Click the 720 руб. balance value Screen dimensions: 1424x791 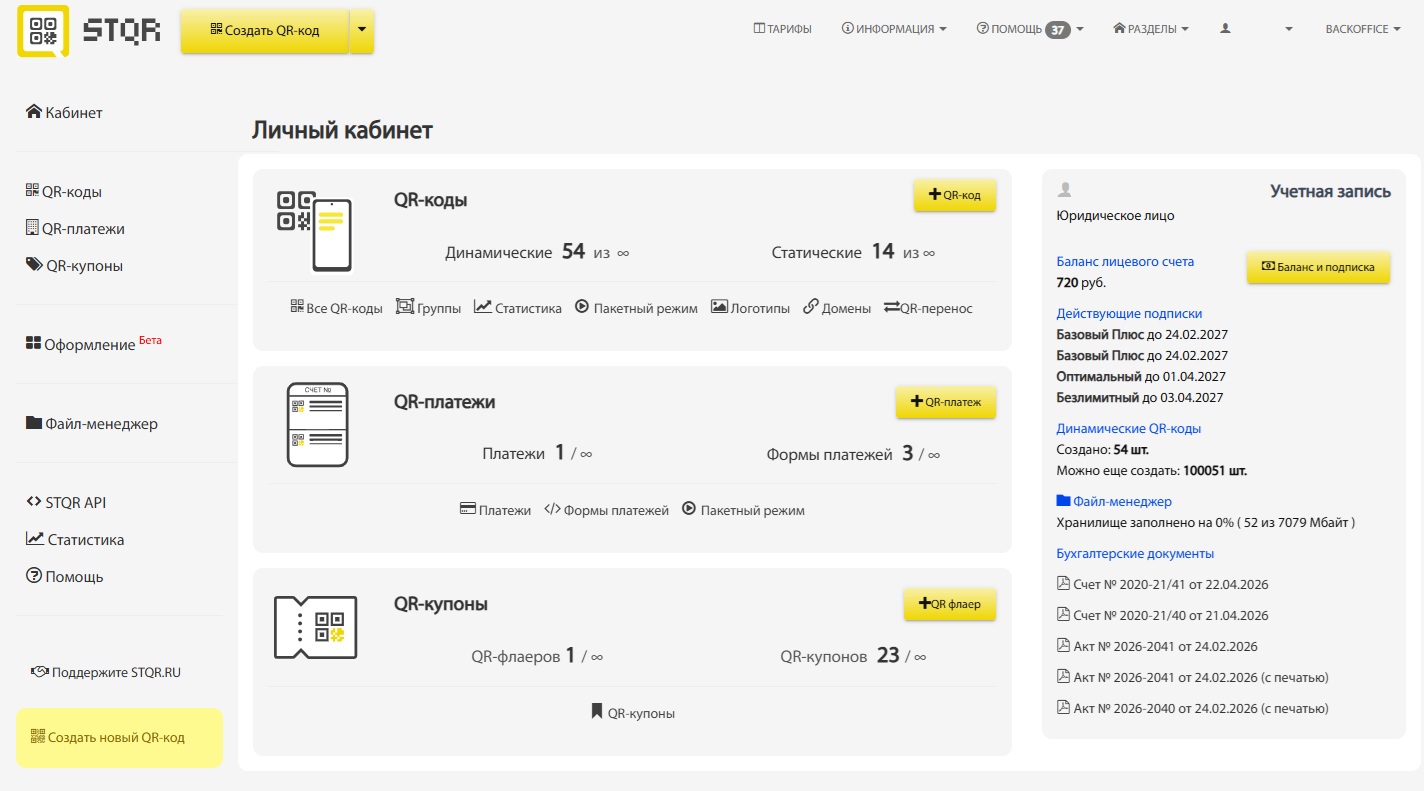point(1081,282)
